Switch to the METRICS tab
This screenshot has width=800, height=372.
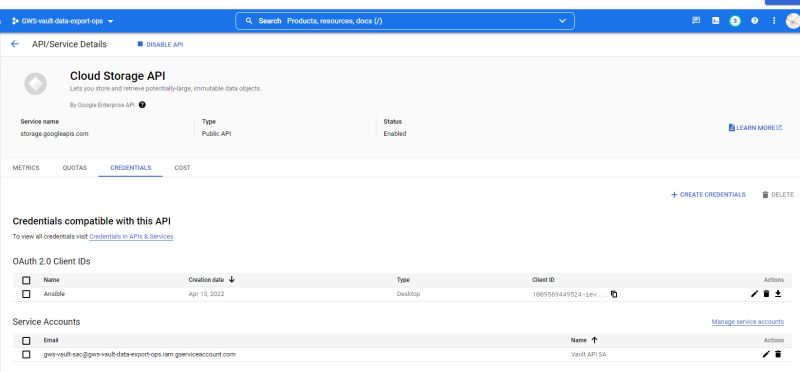26,168
